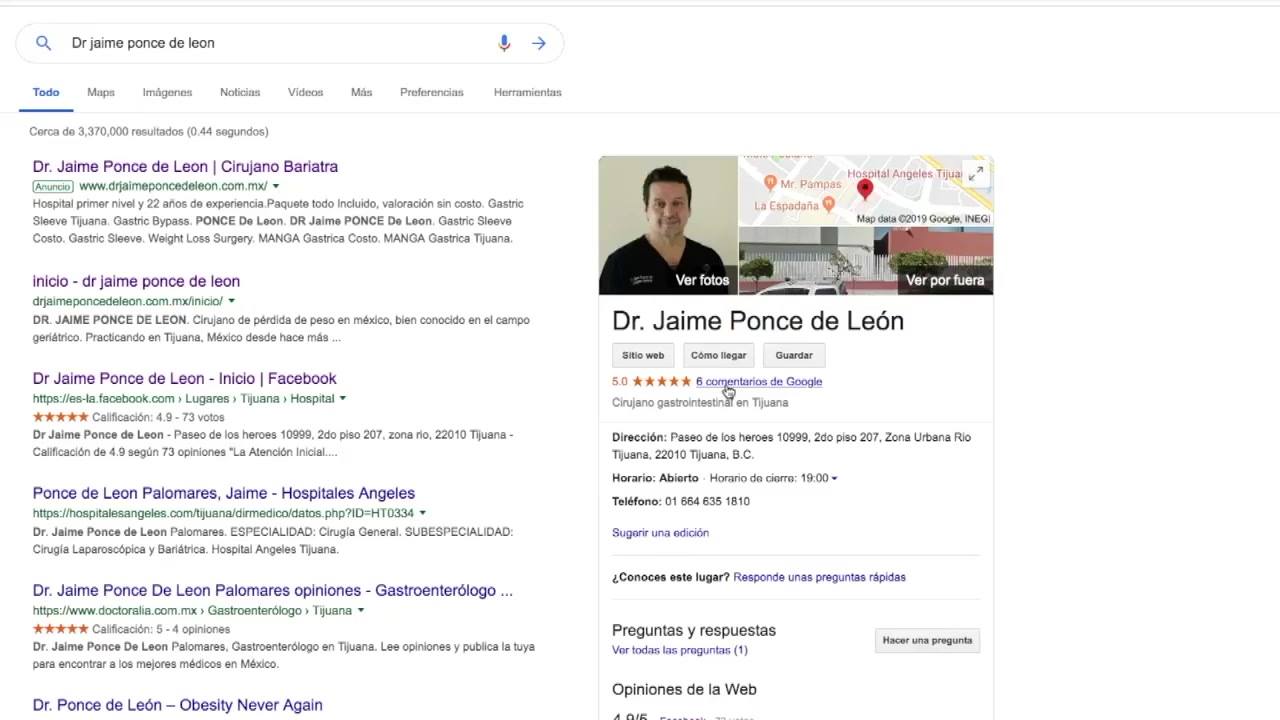1280x720 pixels.
Task: Select the Todo search tab
Action: point(46,92)
